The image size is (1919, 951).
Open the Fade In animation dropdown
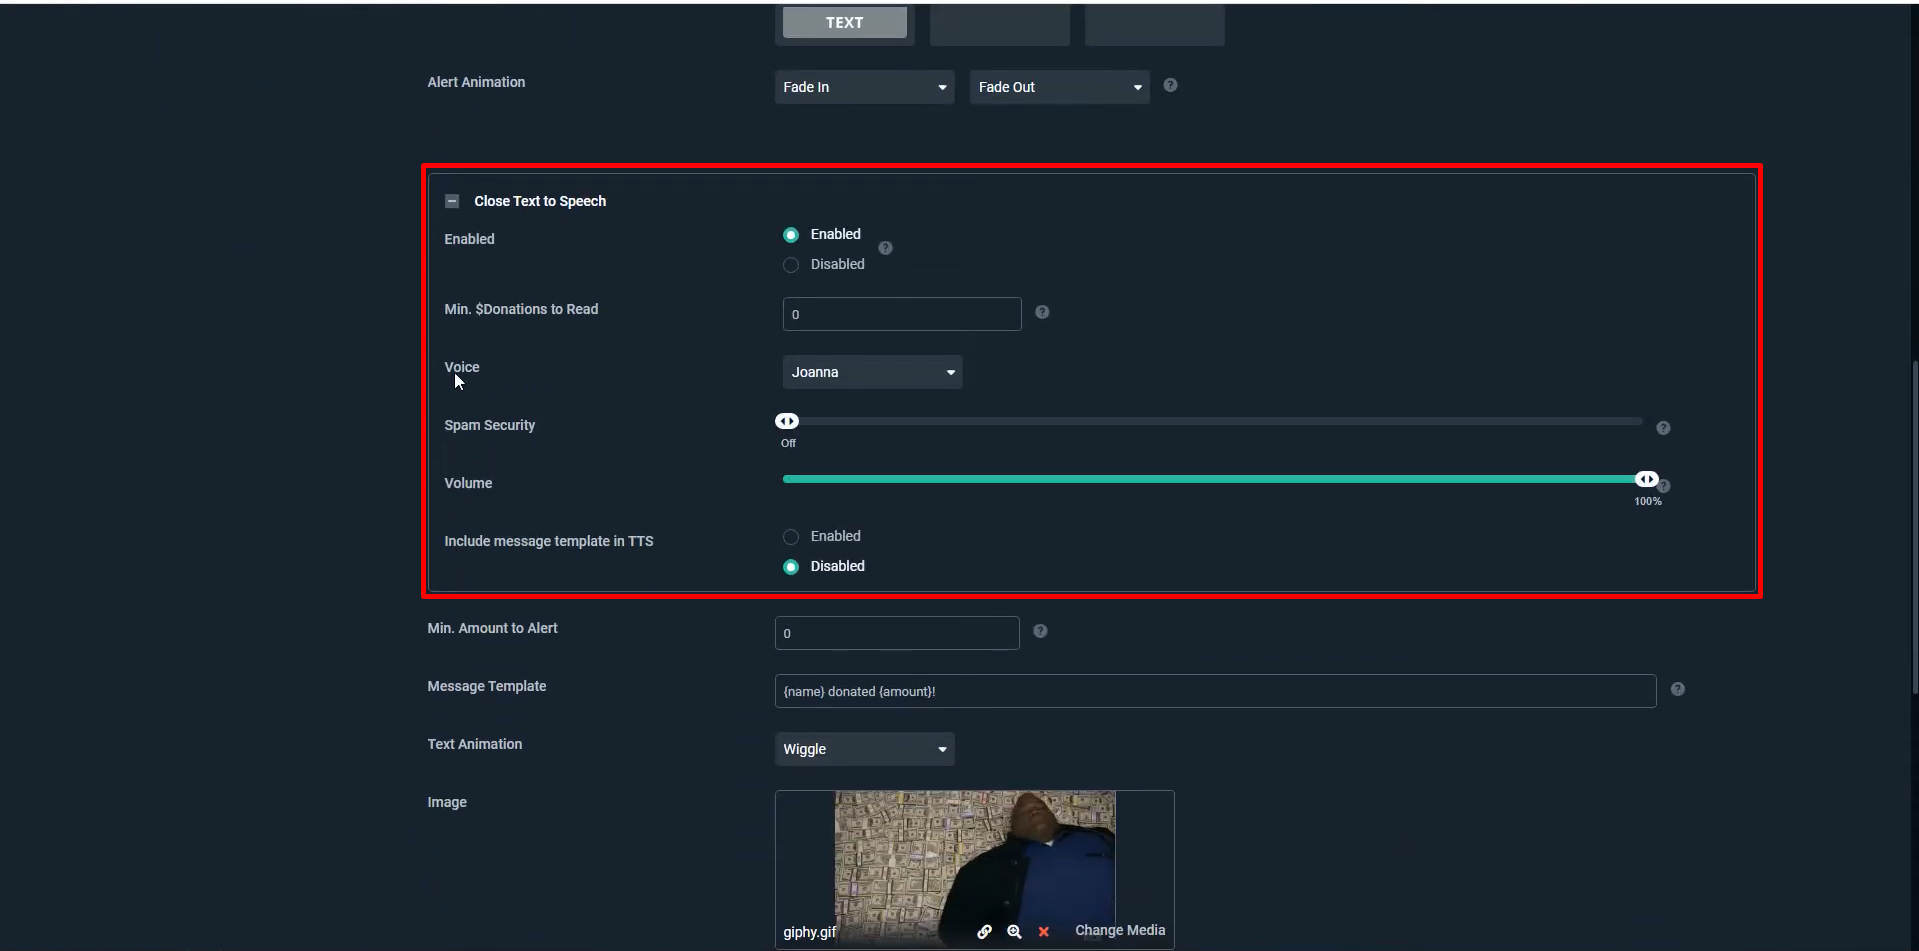click(x=864, y=86)
